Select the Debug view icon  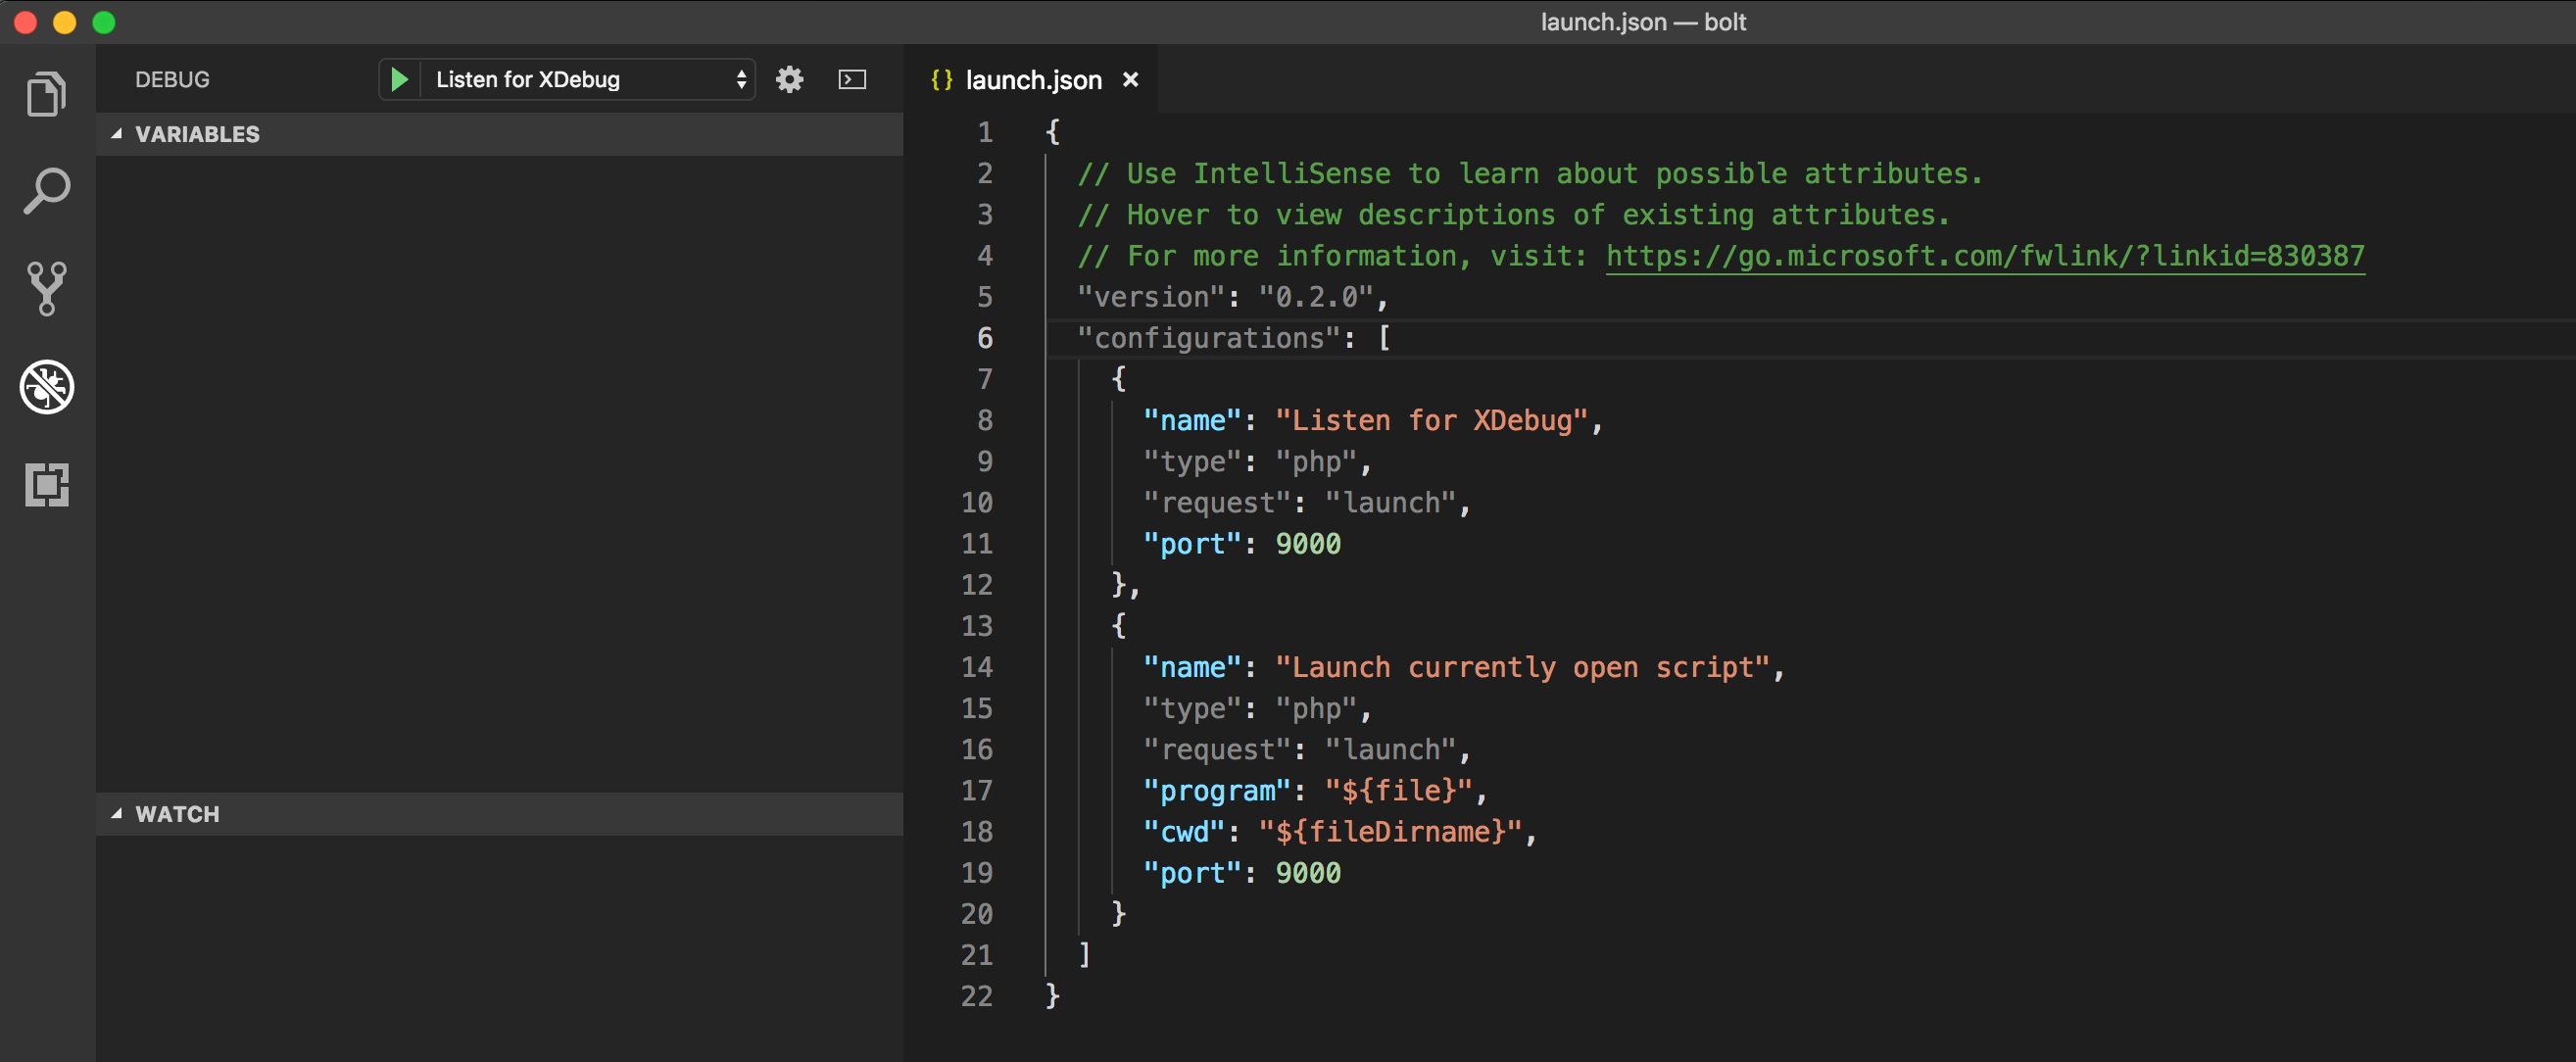pyautogui.click(x=45, y=388)
